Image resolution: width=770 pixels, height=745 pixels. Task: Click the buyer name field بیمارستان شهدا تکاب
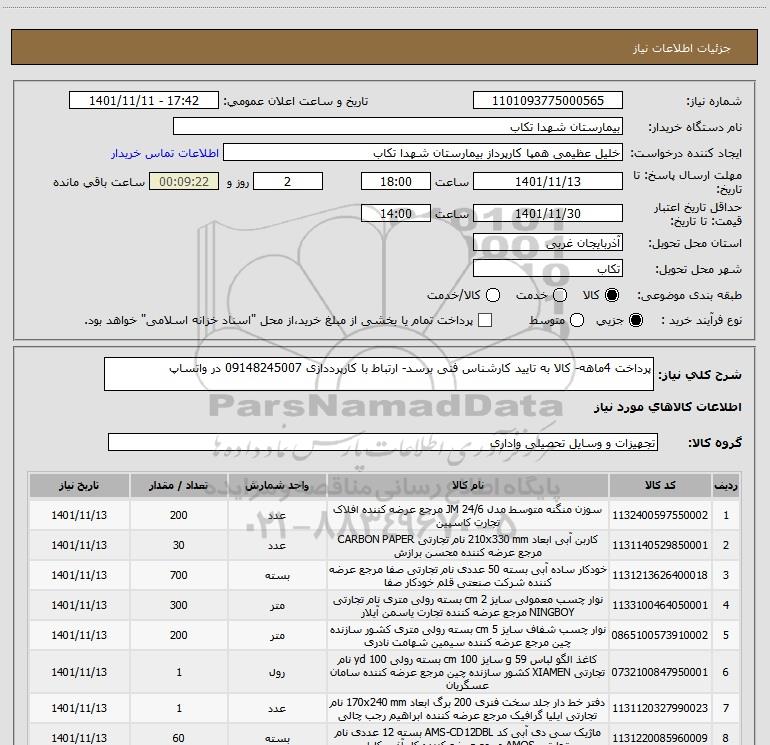coord(398,127)
